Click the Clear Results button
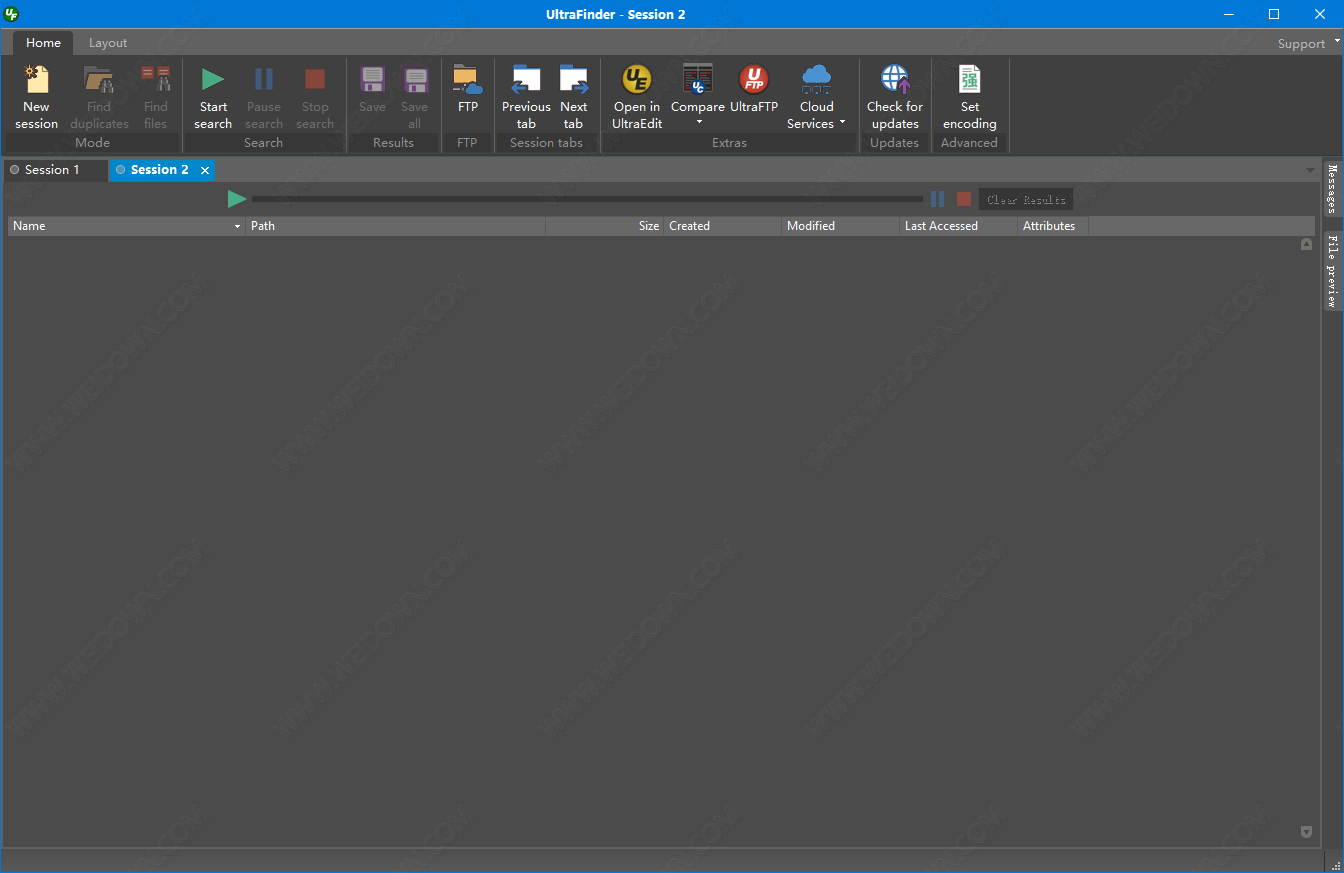 pyautogui.click(x=1026, y=199)
